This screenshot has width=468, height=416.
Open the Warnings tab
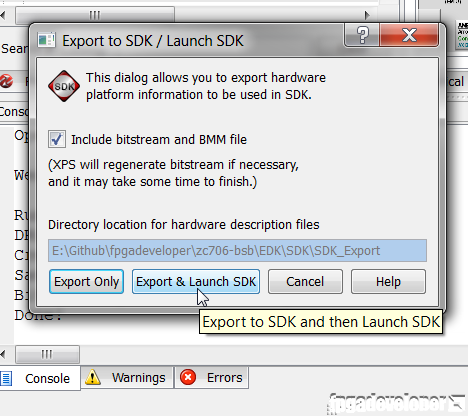[x=127, y=378]
